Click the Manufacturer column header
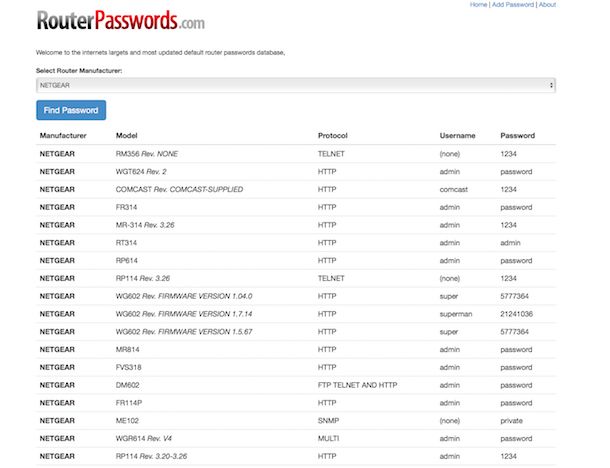 click(63, 136)
